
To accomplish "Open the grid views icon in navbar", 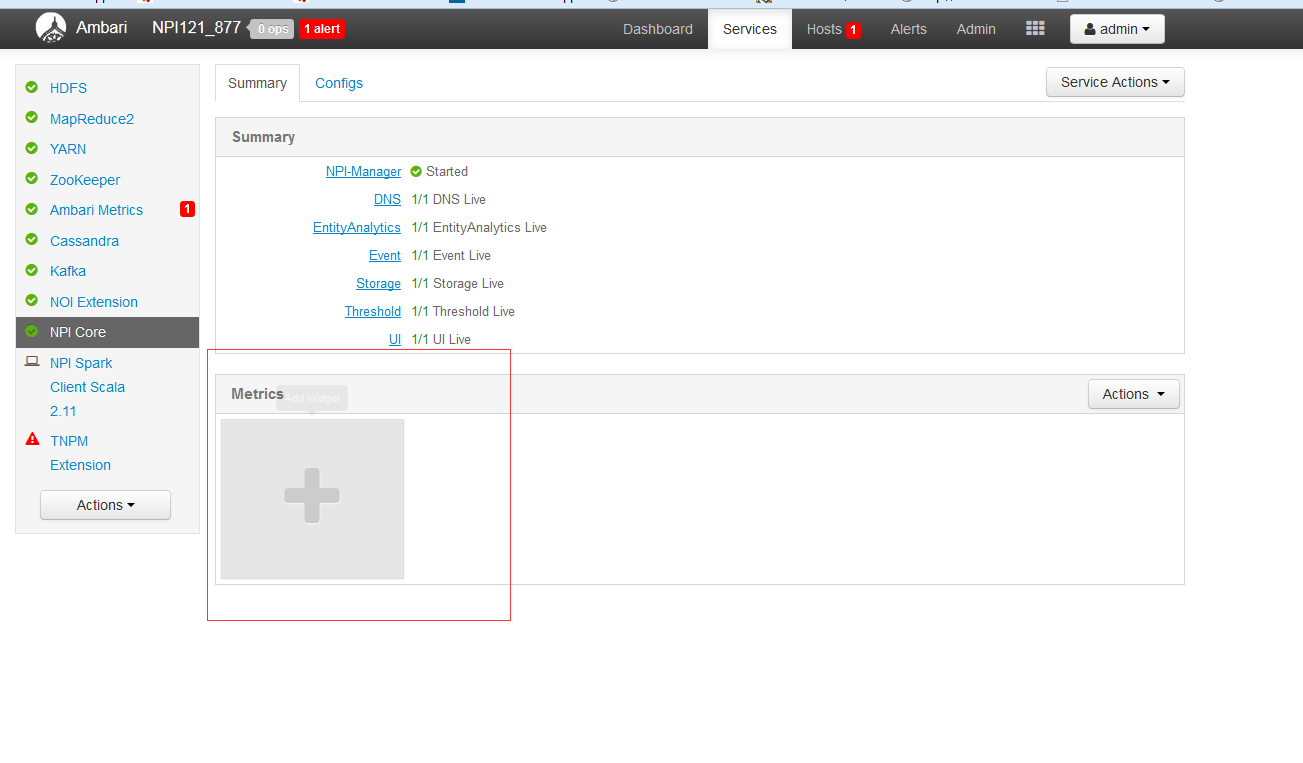I will [x=1035, y=29].
